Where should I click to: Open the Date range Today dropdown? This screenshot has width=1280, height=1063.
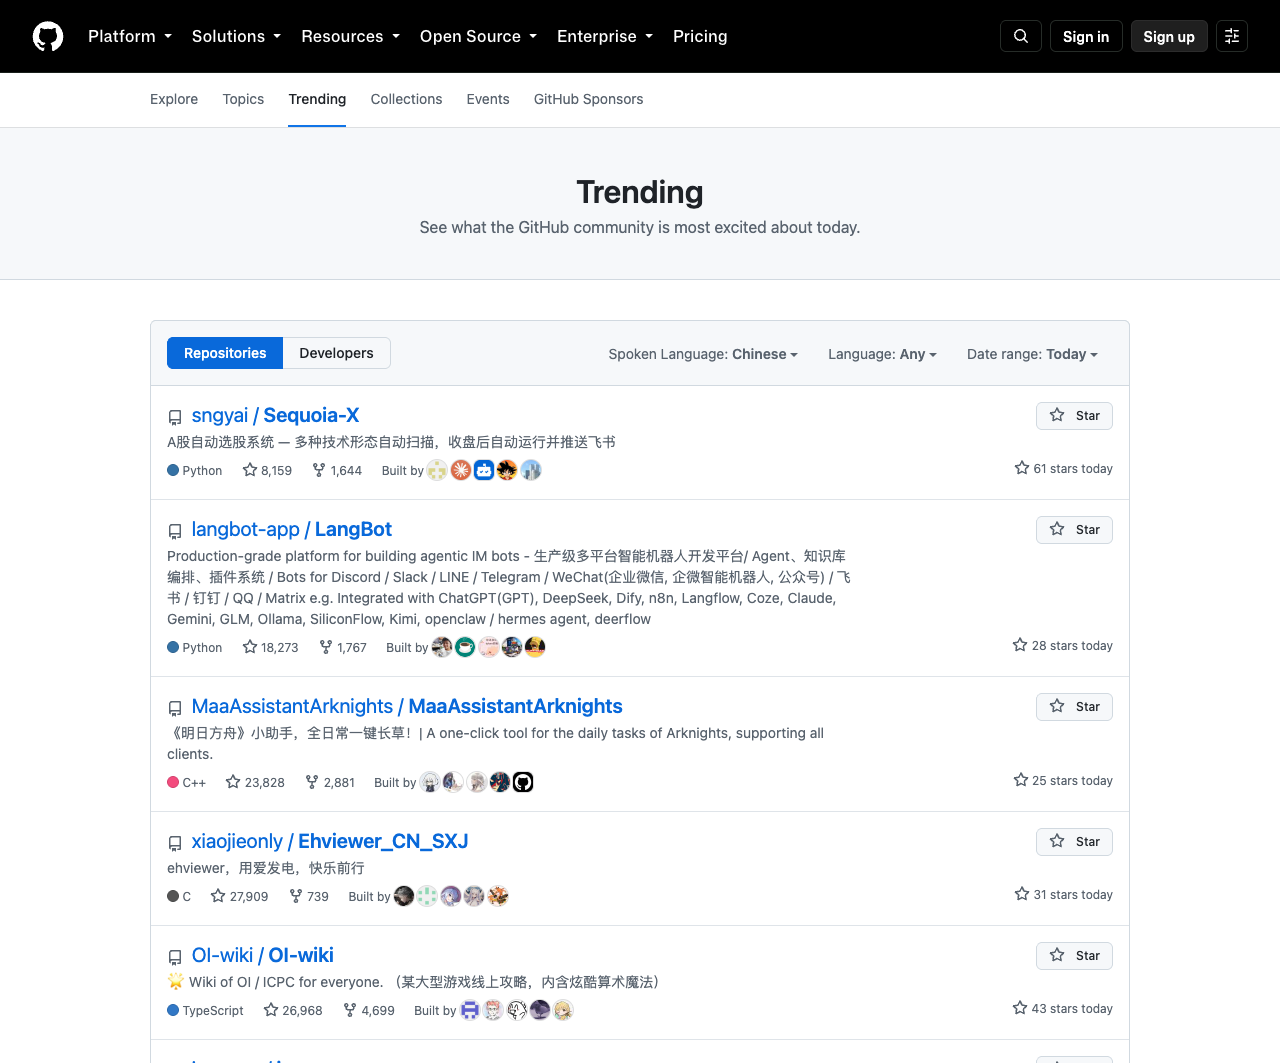pyautogui.click(x=1032, y=354)
